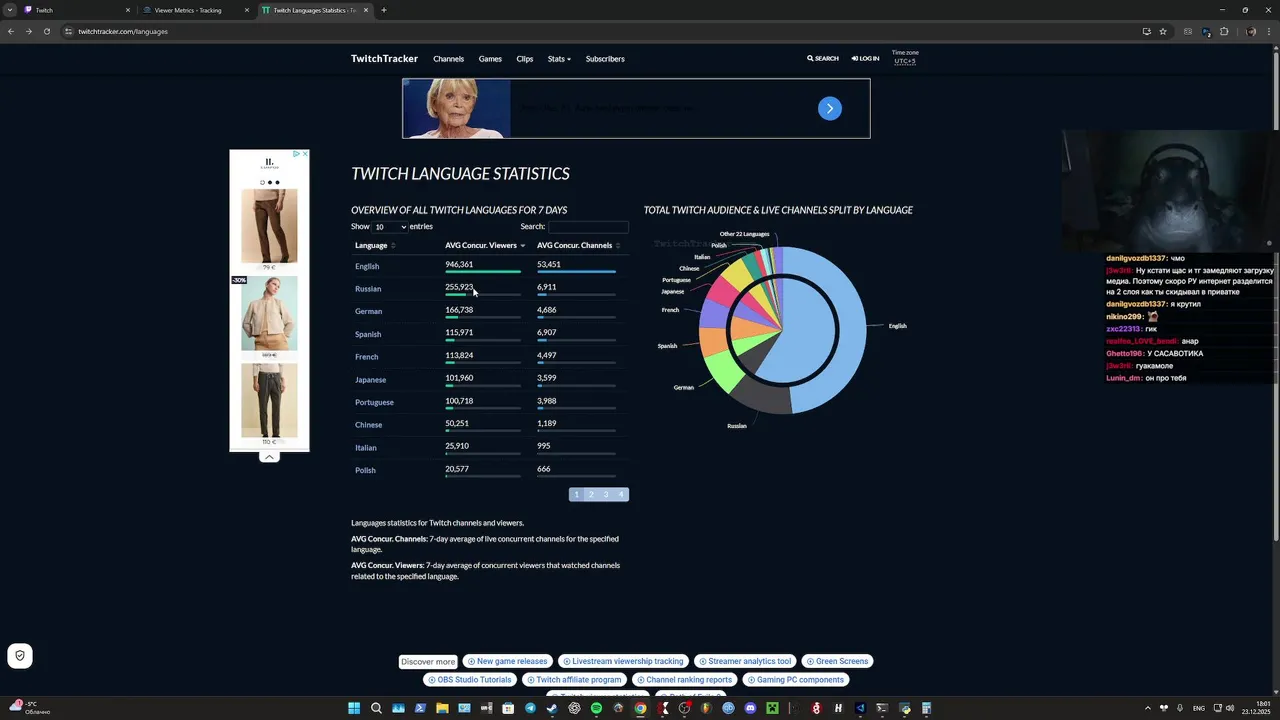Open the tab search dropdown arrow

pyautogui.click(x=10, y=10)
